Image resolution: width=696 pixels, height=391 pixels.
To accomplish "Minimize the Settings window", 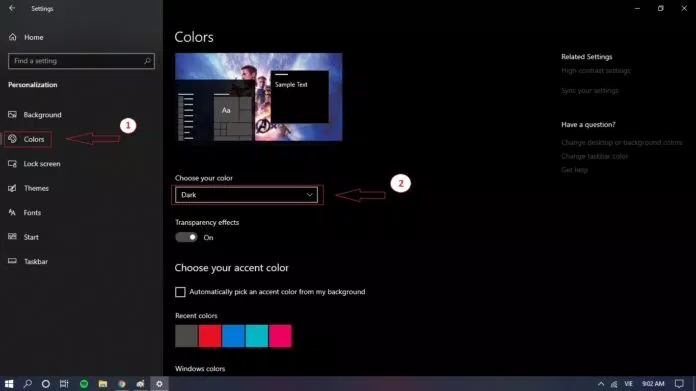I will 637,8.
